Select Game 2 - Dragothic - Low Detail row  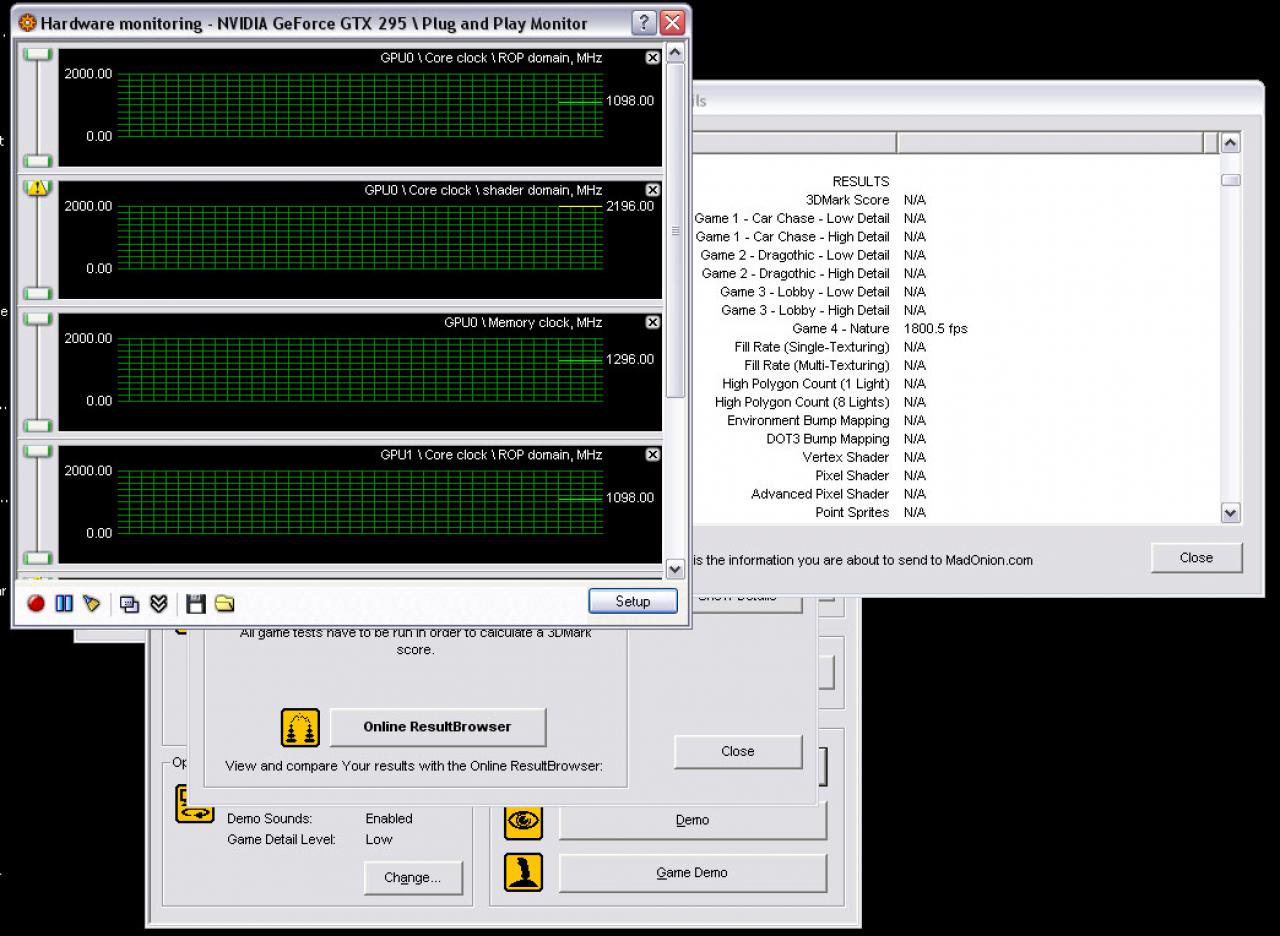click(x=955, y=255)
